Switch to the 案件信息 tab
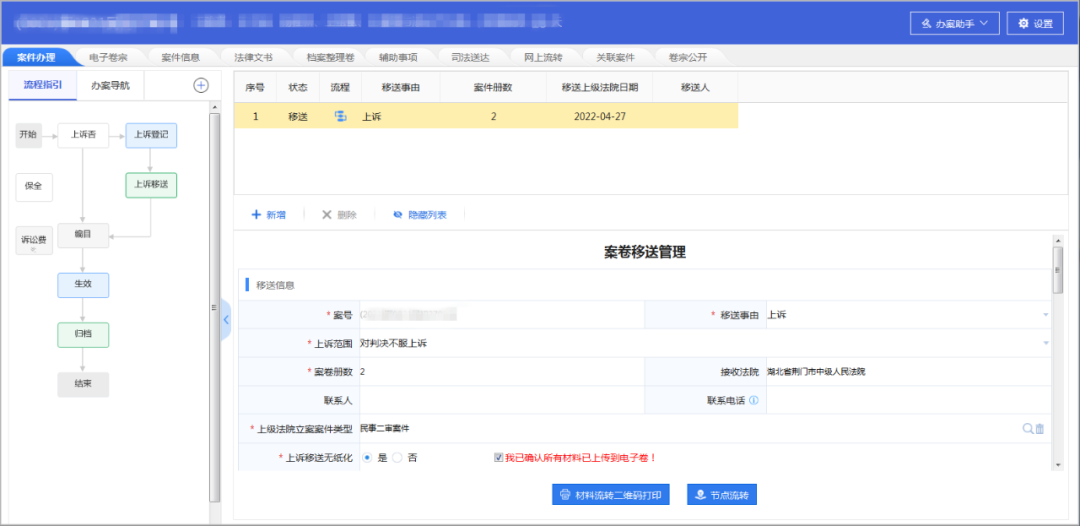This screenshot has width=1080, height=526. point(180,57)
